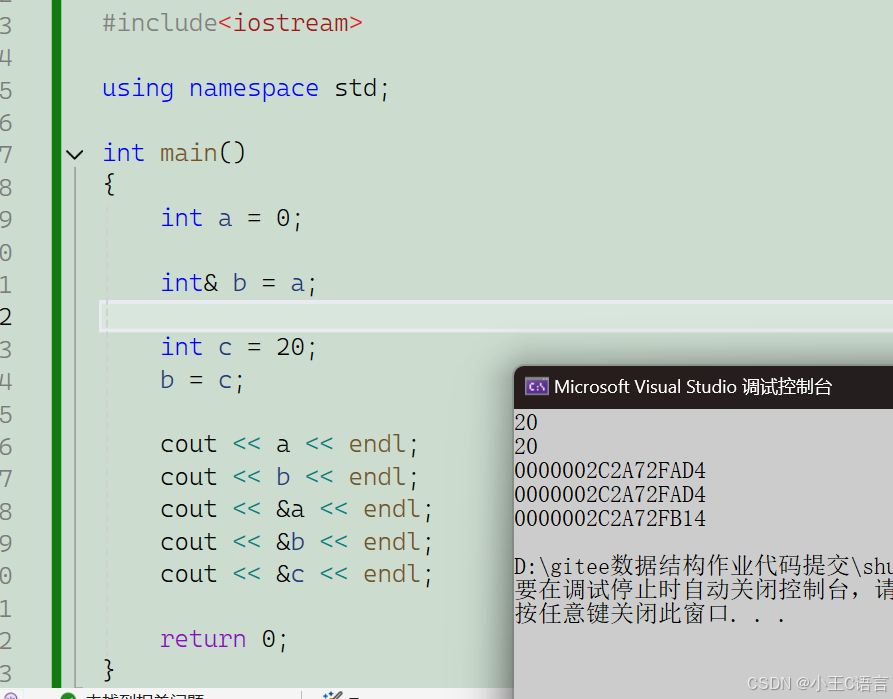Click the second '20' console output line
Screen dimensions: 893x699
click(x=526, y=447)
